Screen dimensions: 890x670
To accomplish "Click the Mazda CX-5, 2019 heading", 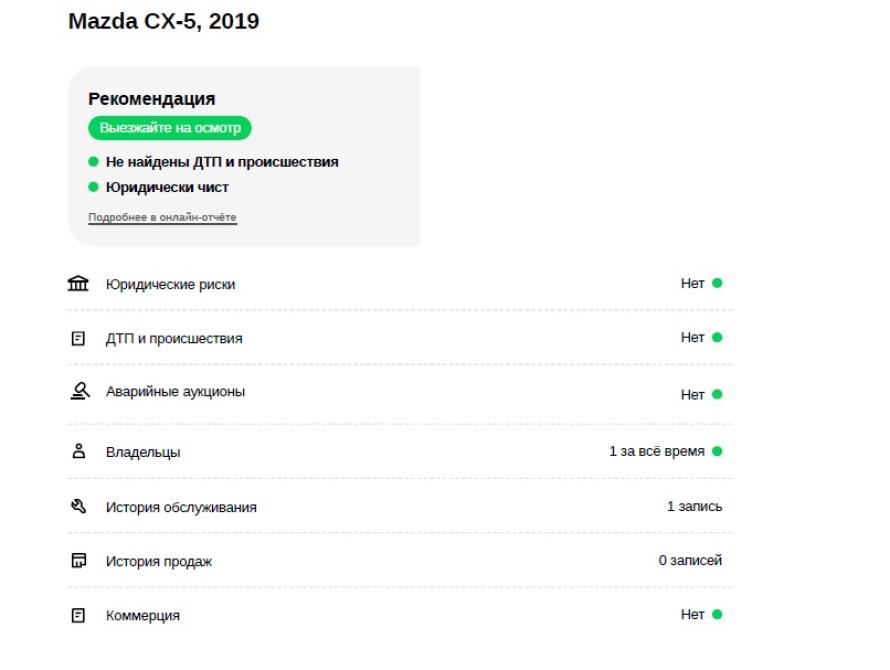I will click(x=163, y=22).
